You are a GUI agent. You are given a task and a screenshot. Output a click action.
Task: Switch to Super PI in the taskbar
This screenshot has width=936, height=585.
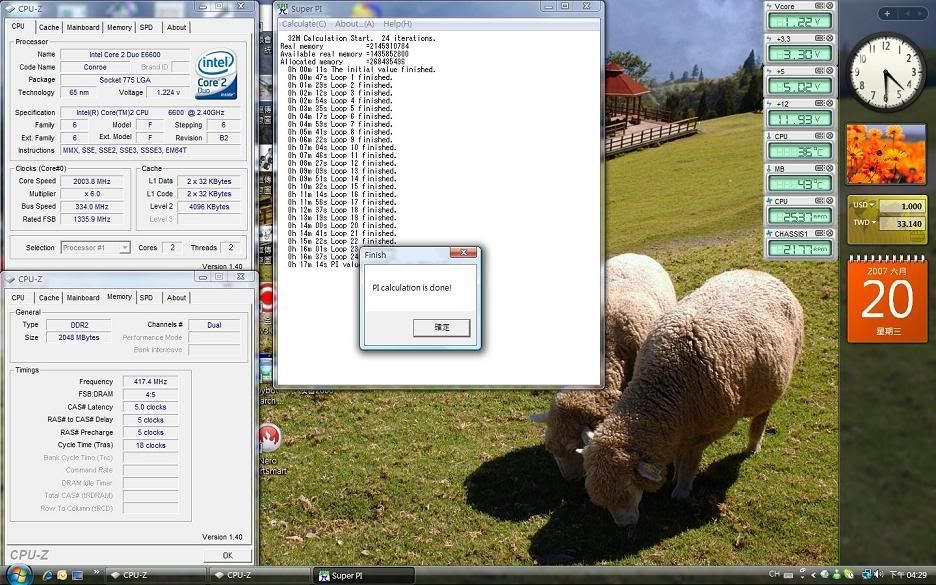pyautogui.click(x=364, y=575)
